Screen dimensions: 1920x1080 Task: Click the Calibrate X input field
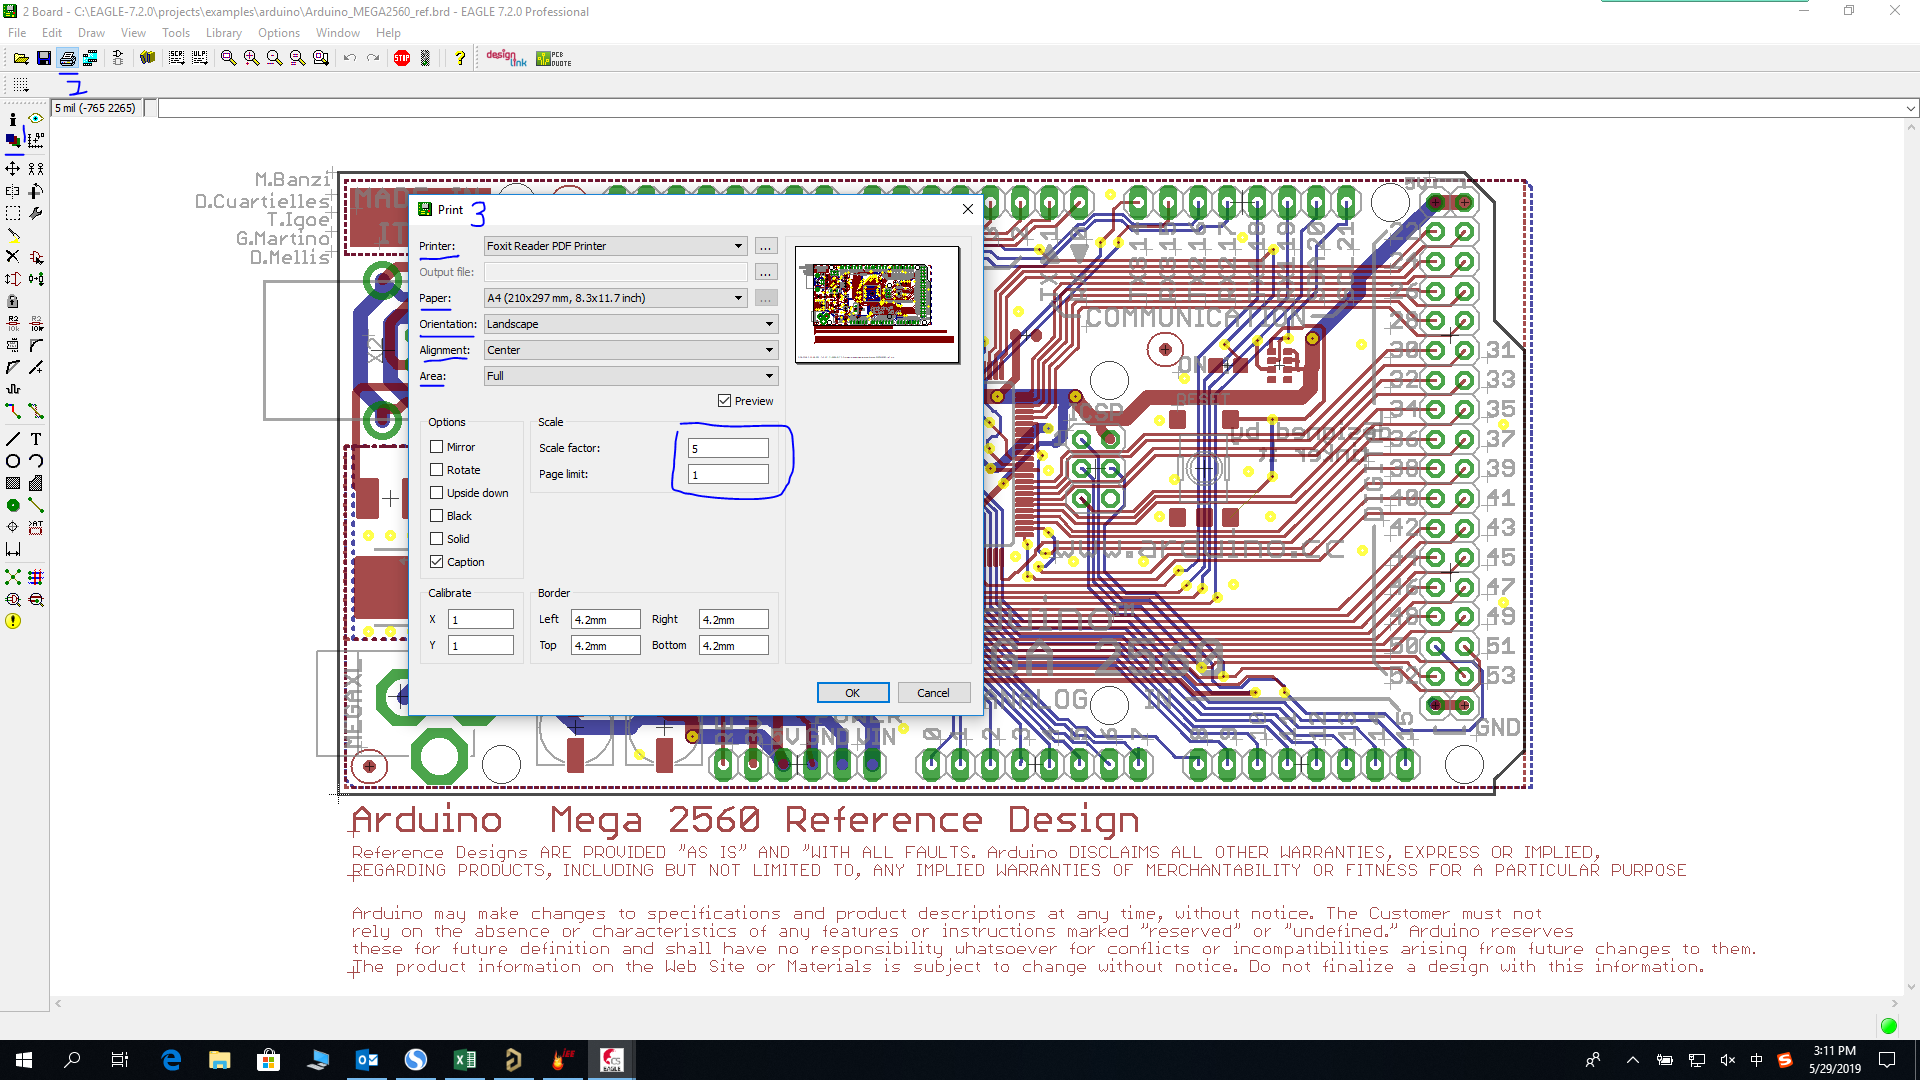(x=481, y=620)
